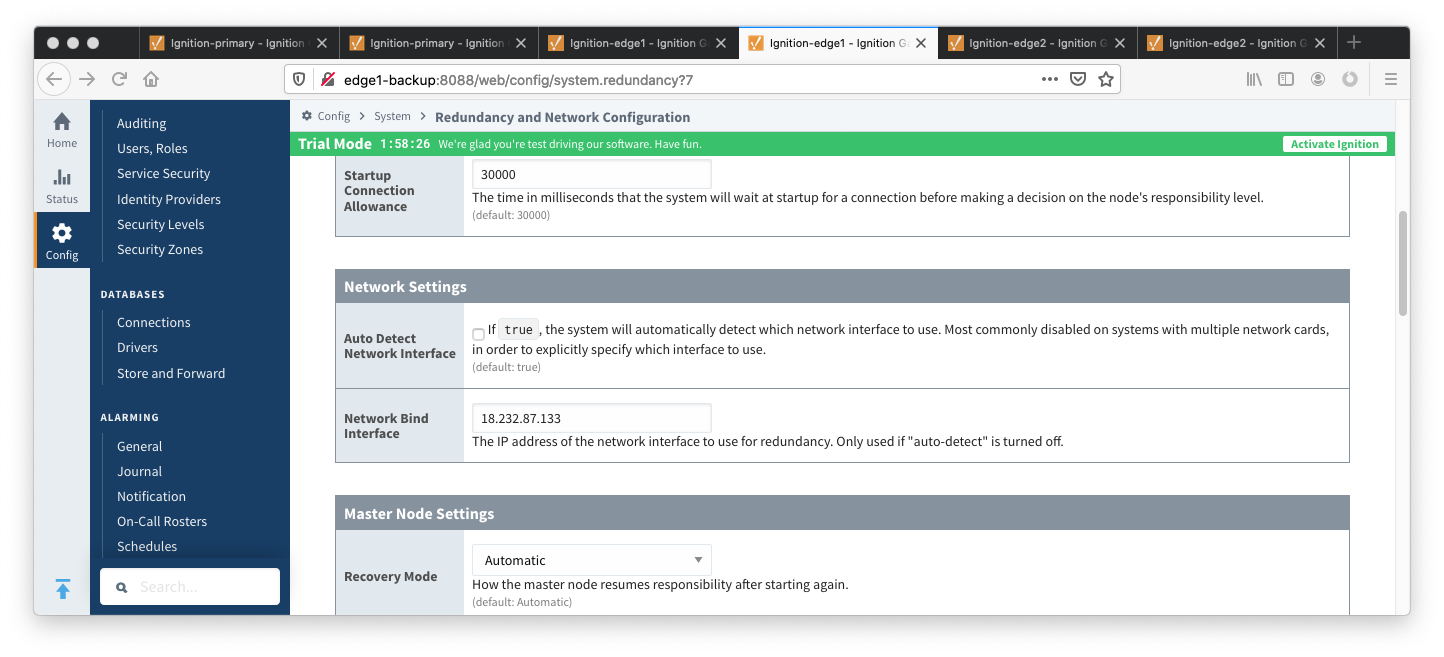Open the Firefox account icon
The height and width of the screenshot is (657, 1444).
1318,79
